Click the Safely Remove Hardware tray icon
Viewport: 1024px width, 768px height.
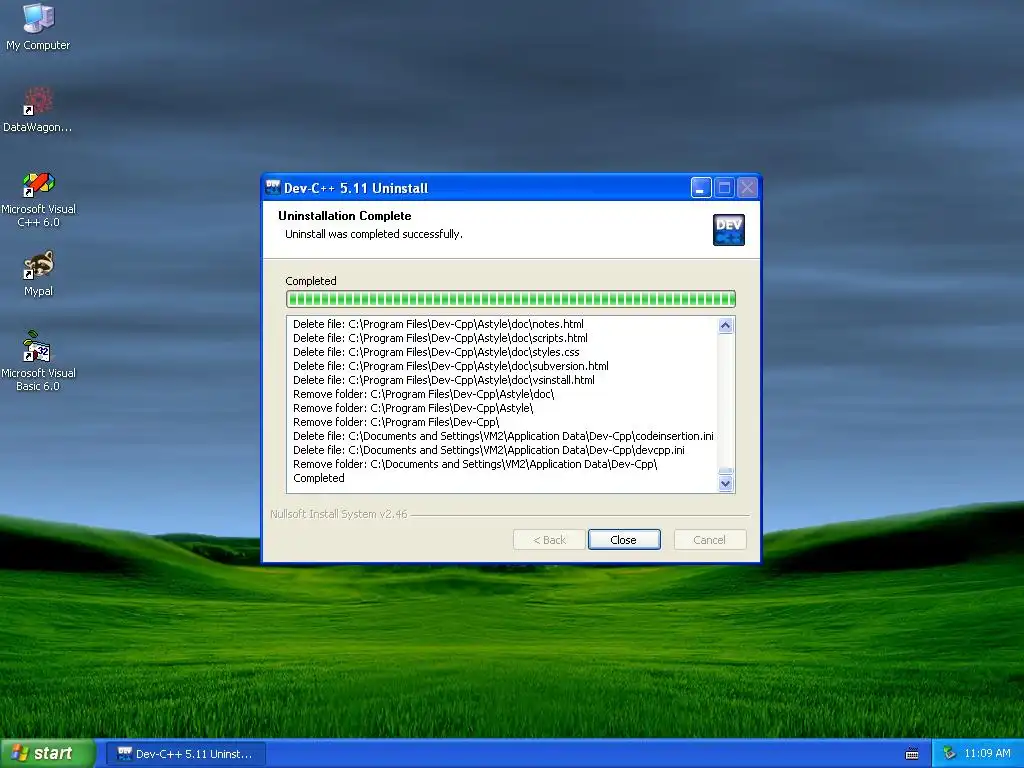point(949,754)
